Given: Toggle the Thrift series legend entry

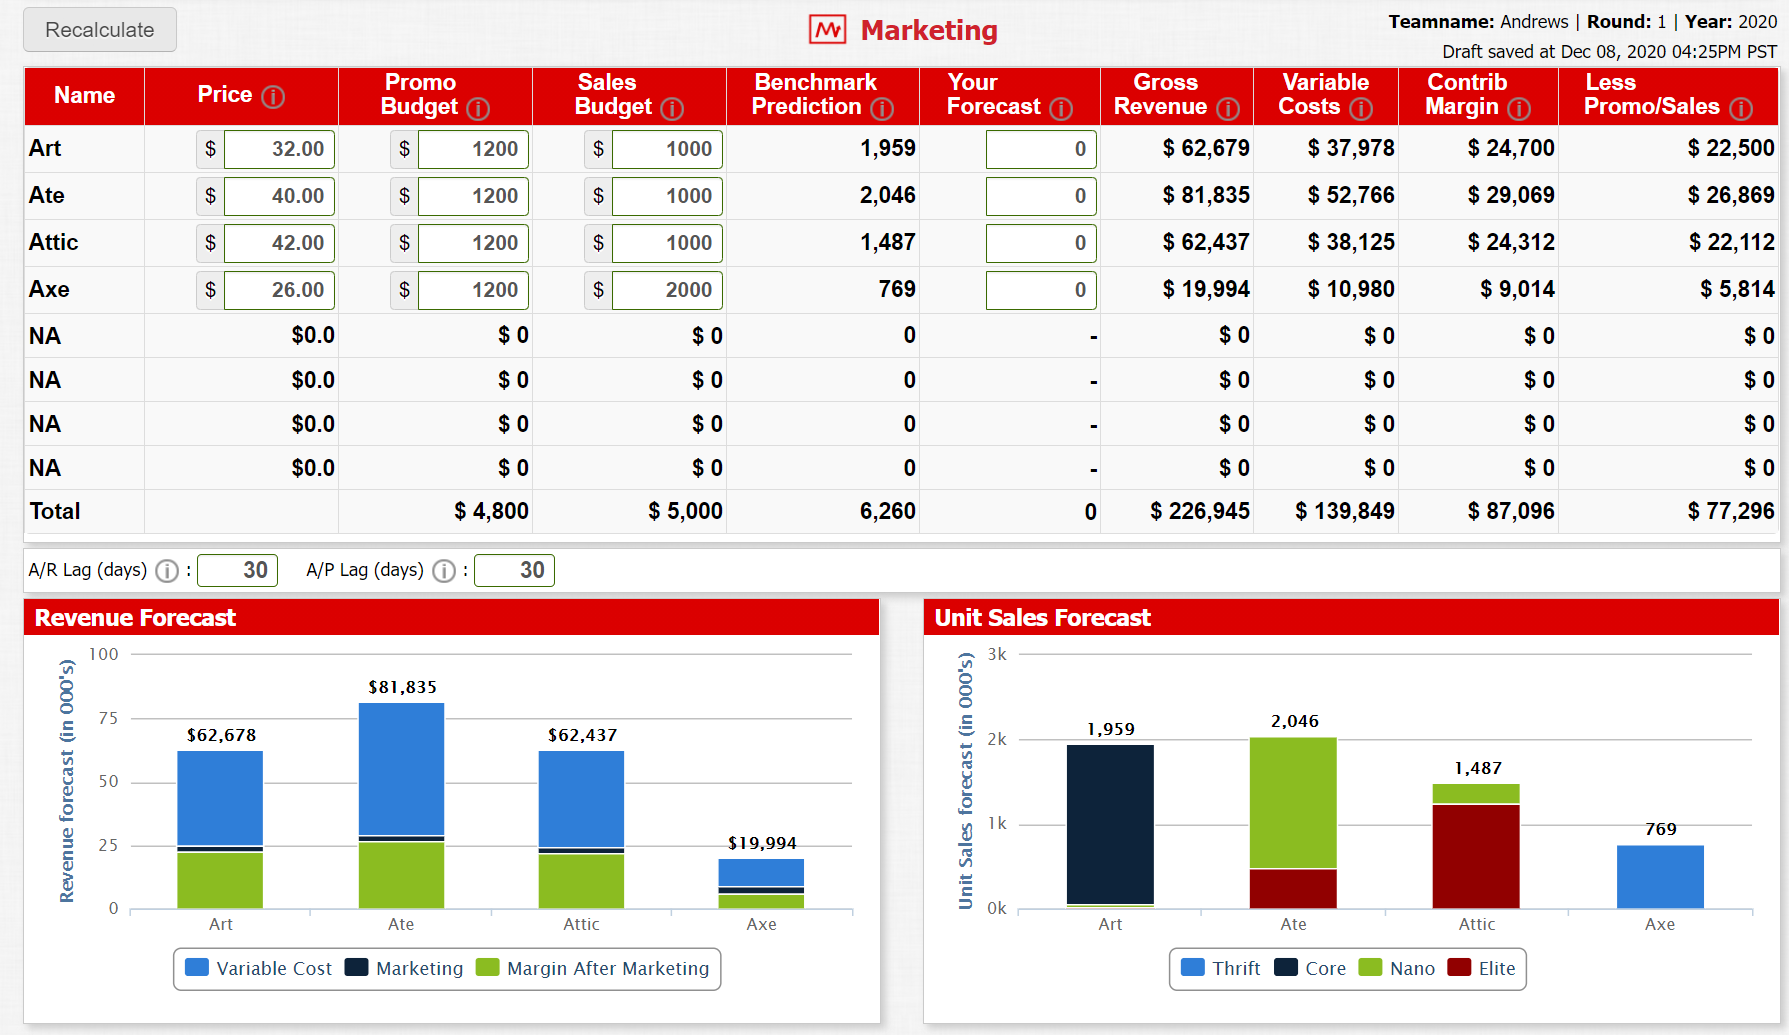Looking at the screenshot, I should coord(1221,968).
